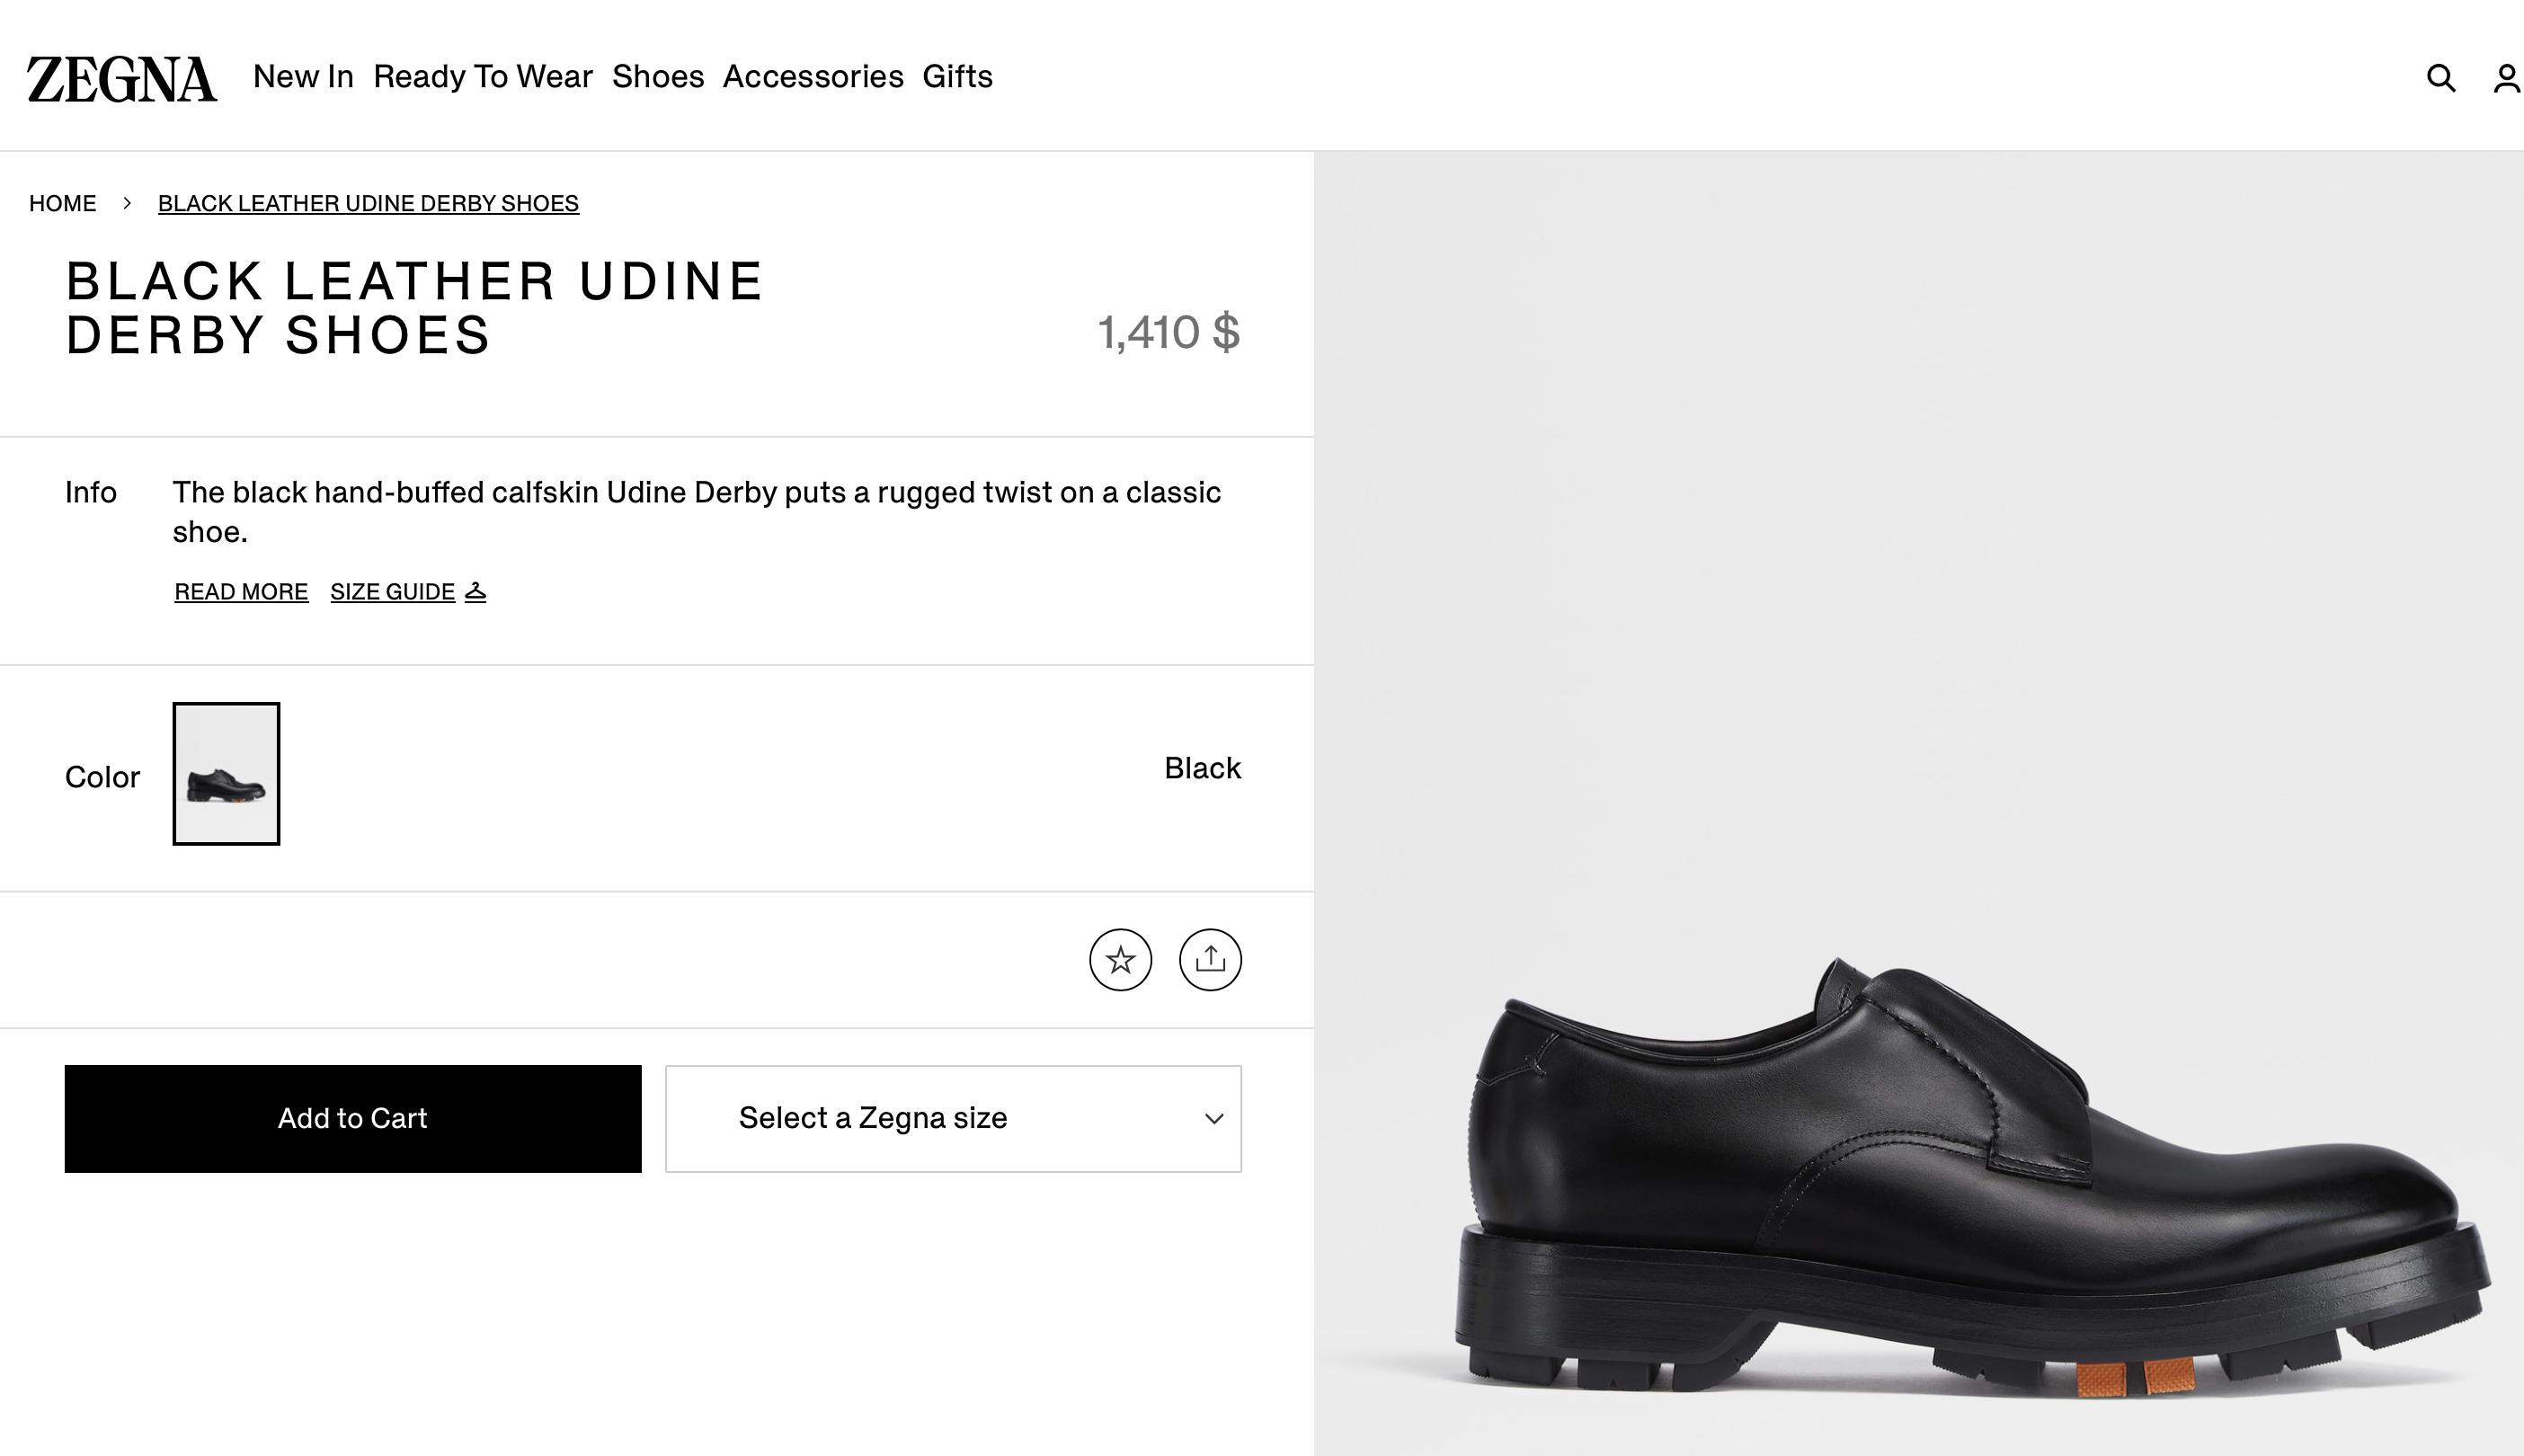Open the search icon
2524x1456 pixels.
click(x=2441, y=78)
